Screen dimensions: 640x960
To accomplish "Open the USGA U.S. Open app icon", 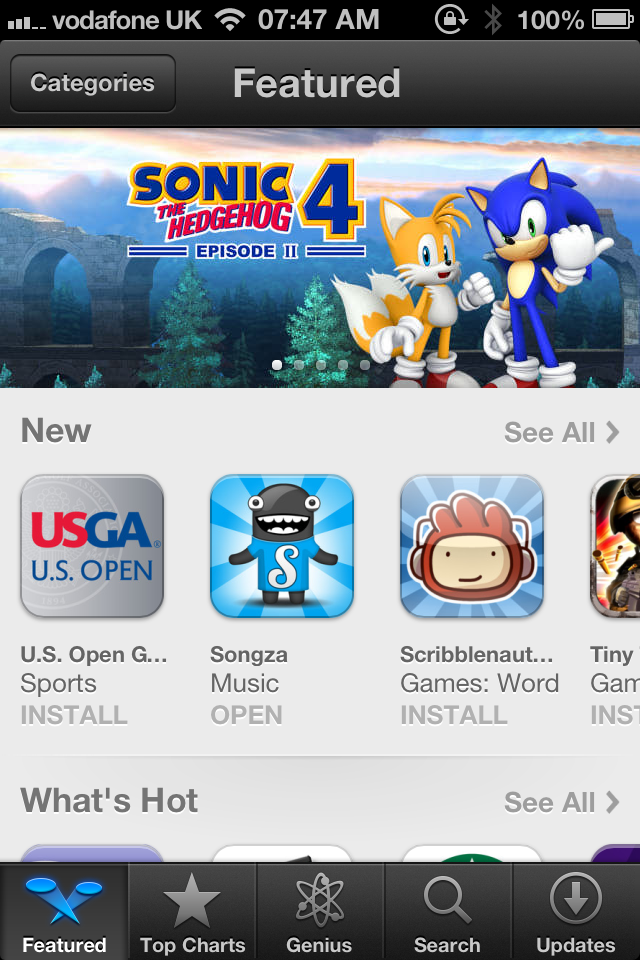I will click(92, 546).
